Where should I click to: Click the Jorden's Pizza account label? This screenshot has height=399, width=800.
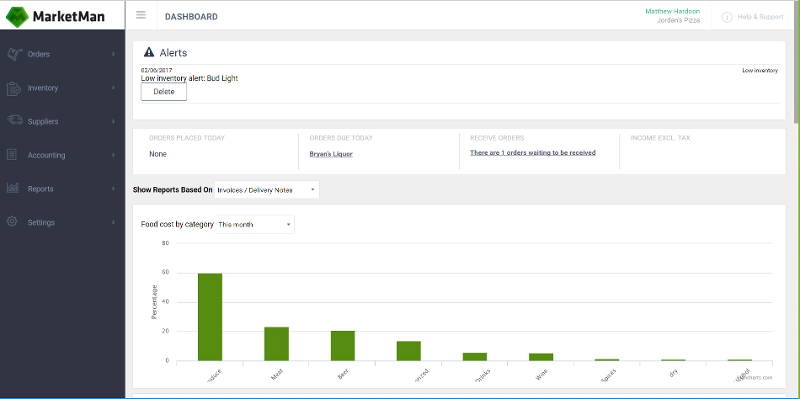pos(679,20)
